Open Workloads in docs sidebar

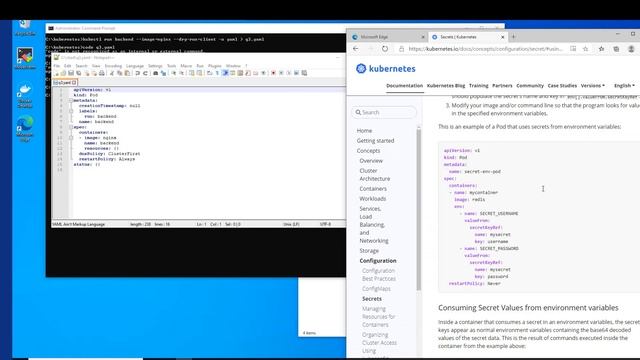pos(372,199)
